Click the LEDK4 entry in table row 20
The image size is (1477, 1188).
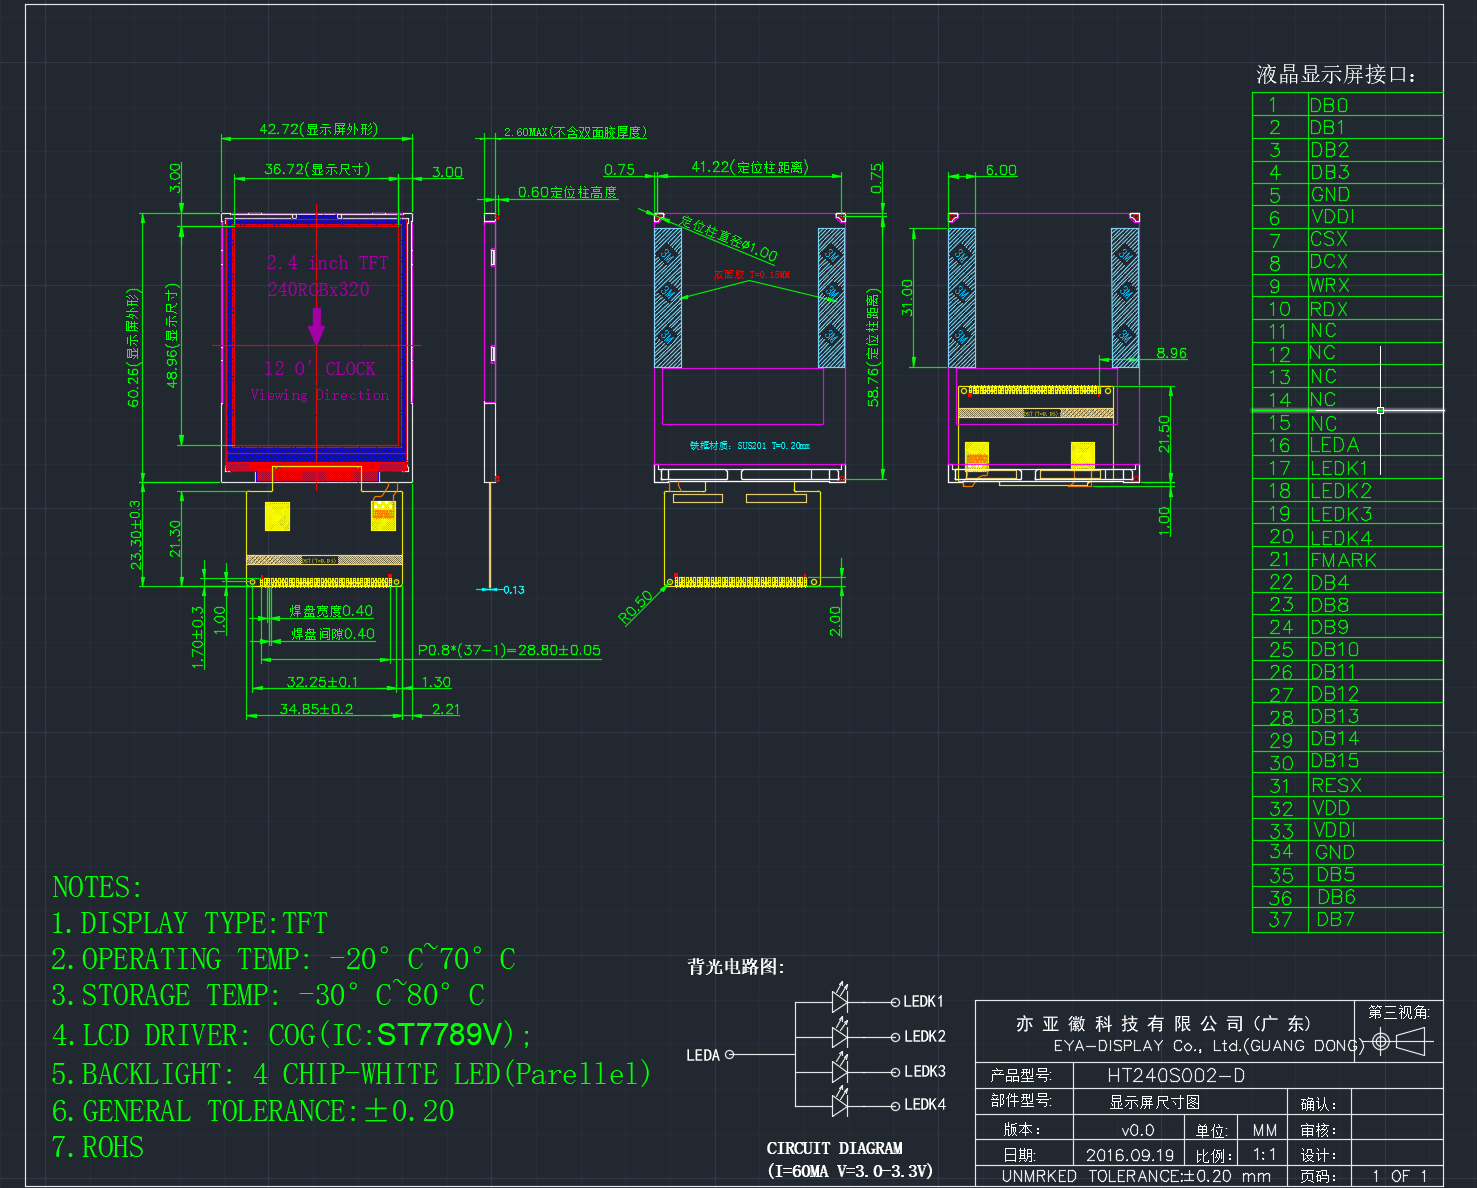coord(1341,538)
